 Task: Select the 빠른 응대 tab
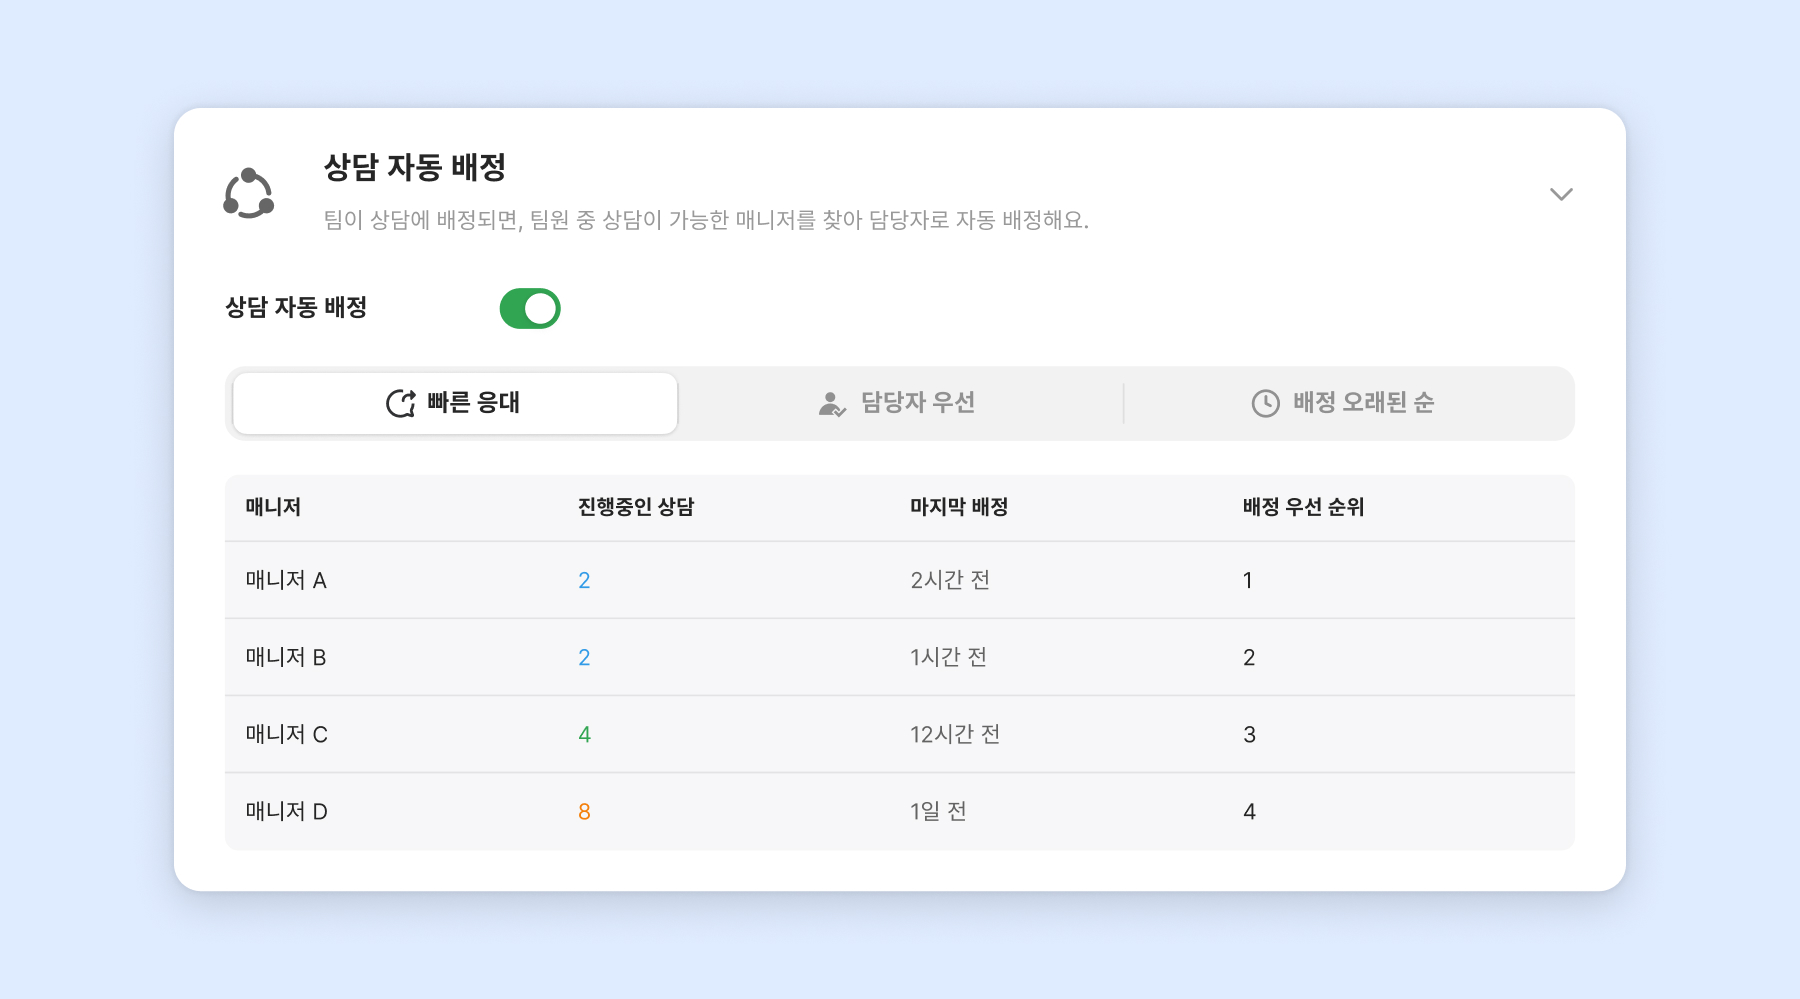(x=455, y=403)
